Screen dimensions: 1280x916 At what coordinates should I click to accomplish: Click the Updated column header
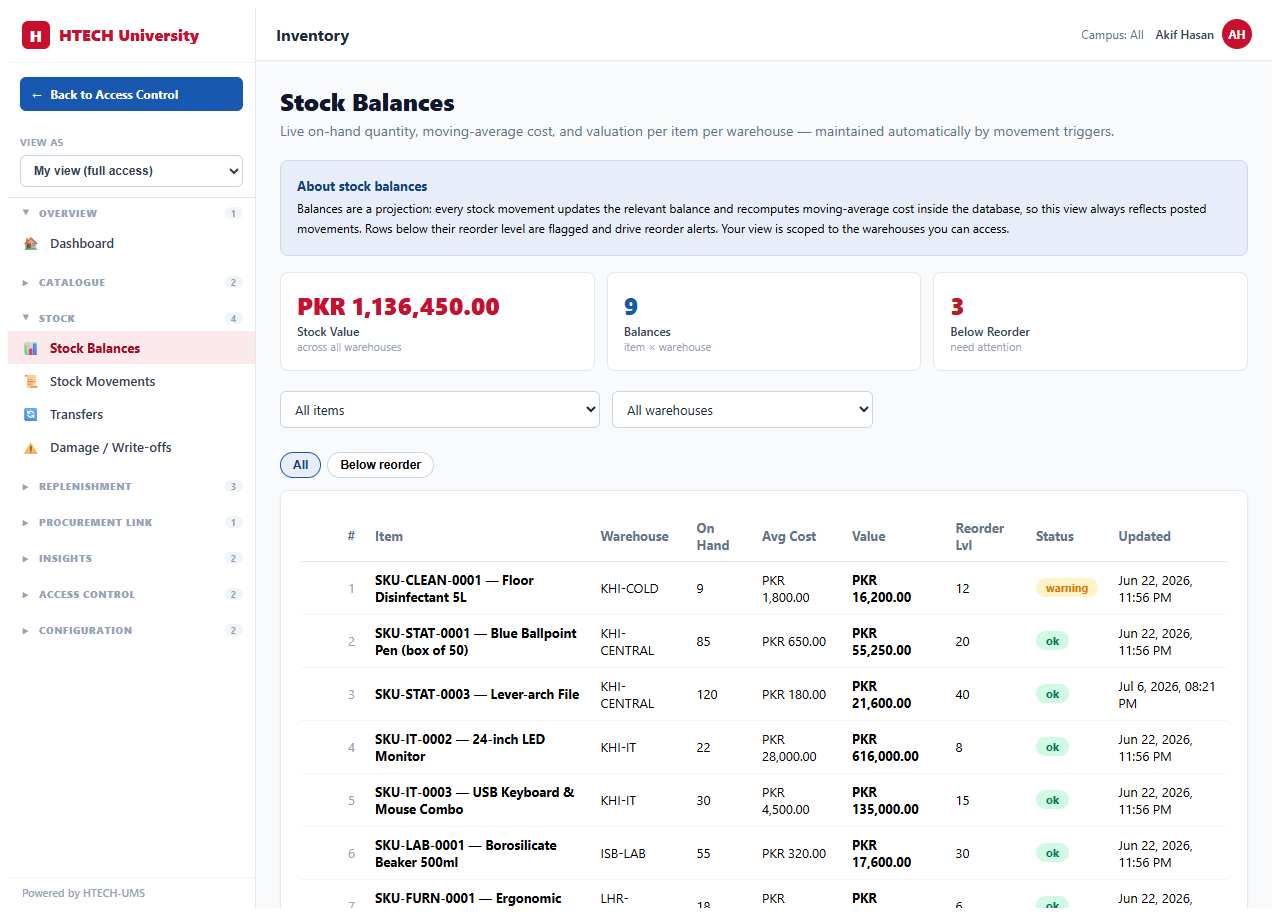click(x=1144, y=536)
